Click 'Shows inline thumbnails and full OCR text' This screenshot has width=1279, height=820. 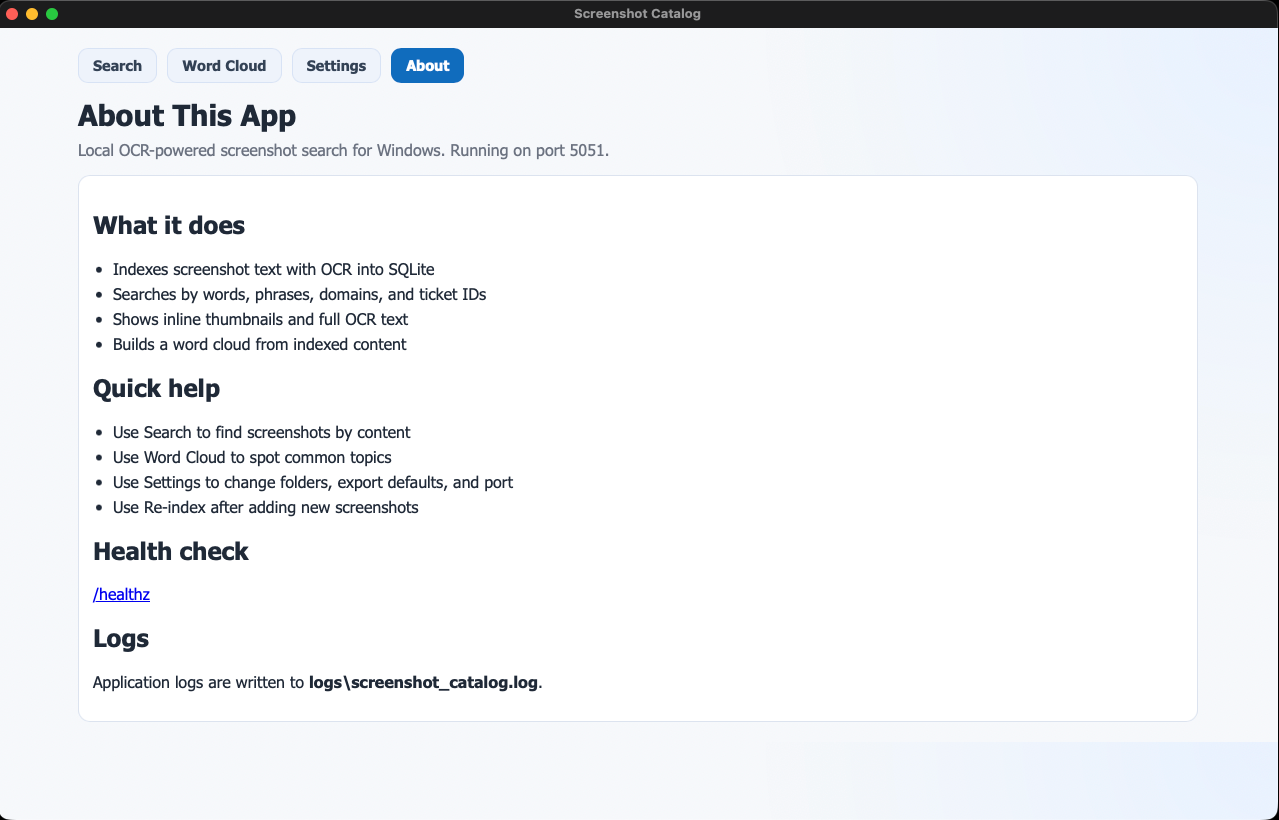(x=260, y=319)
